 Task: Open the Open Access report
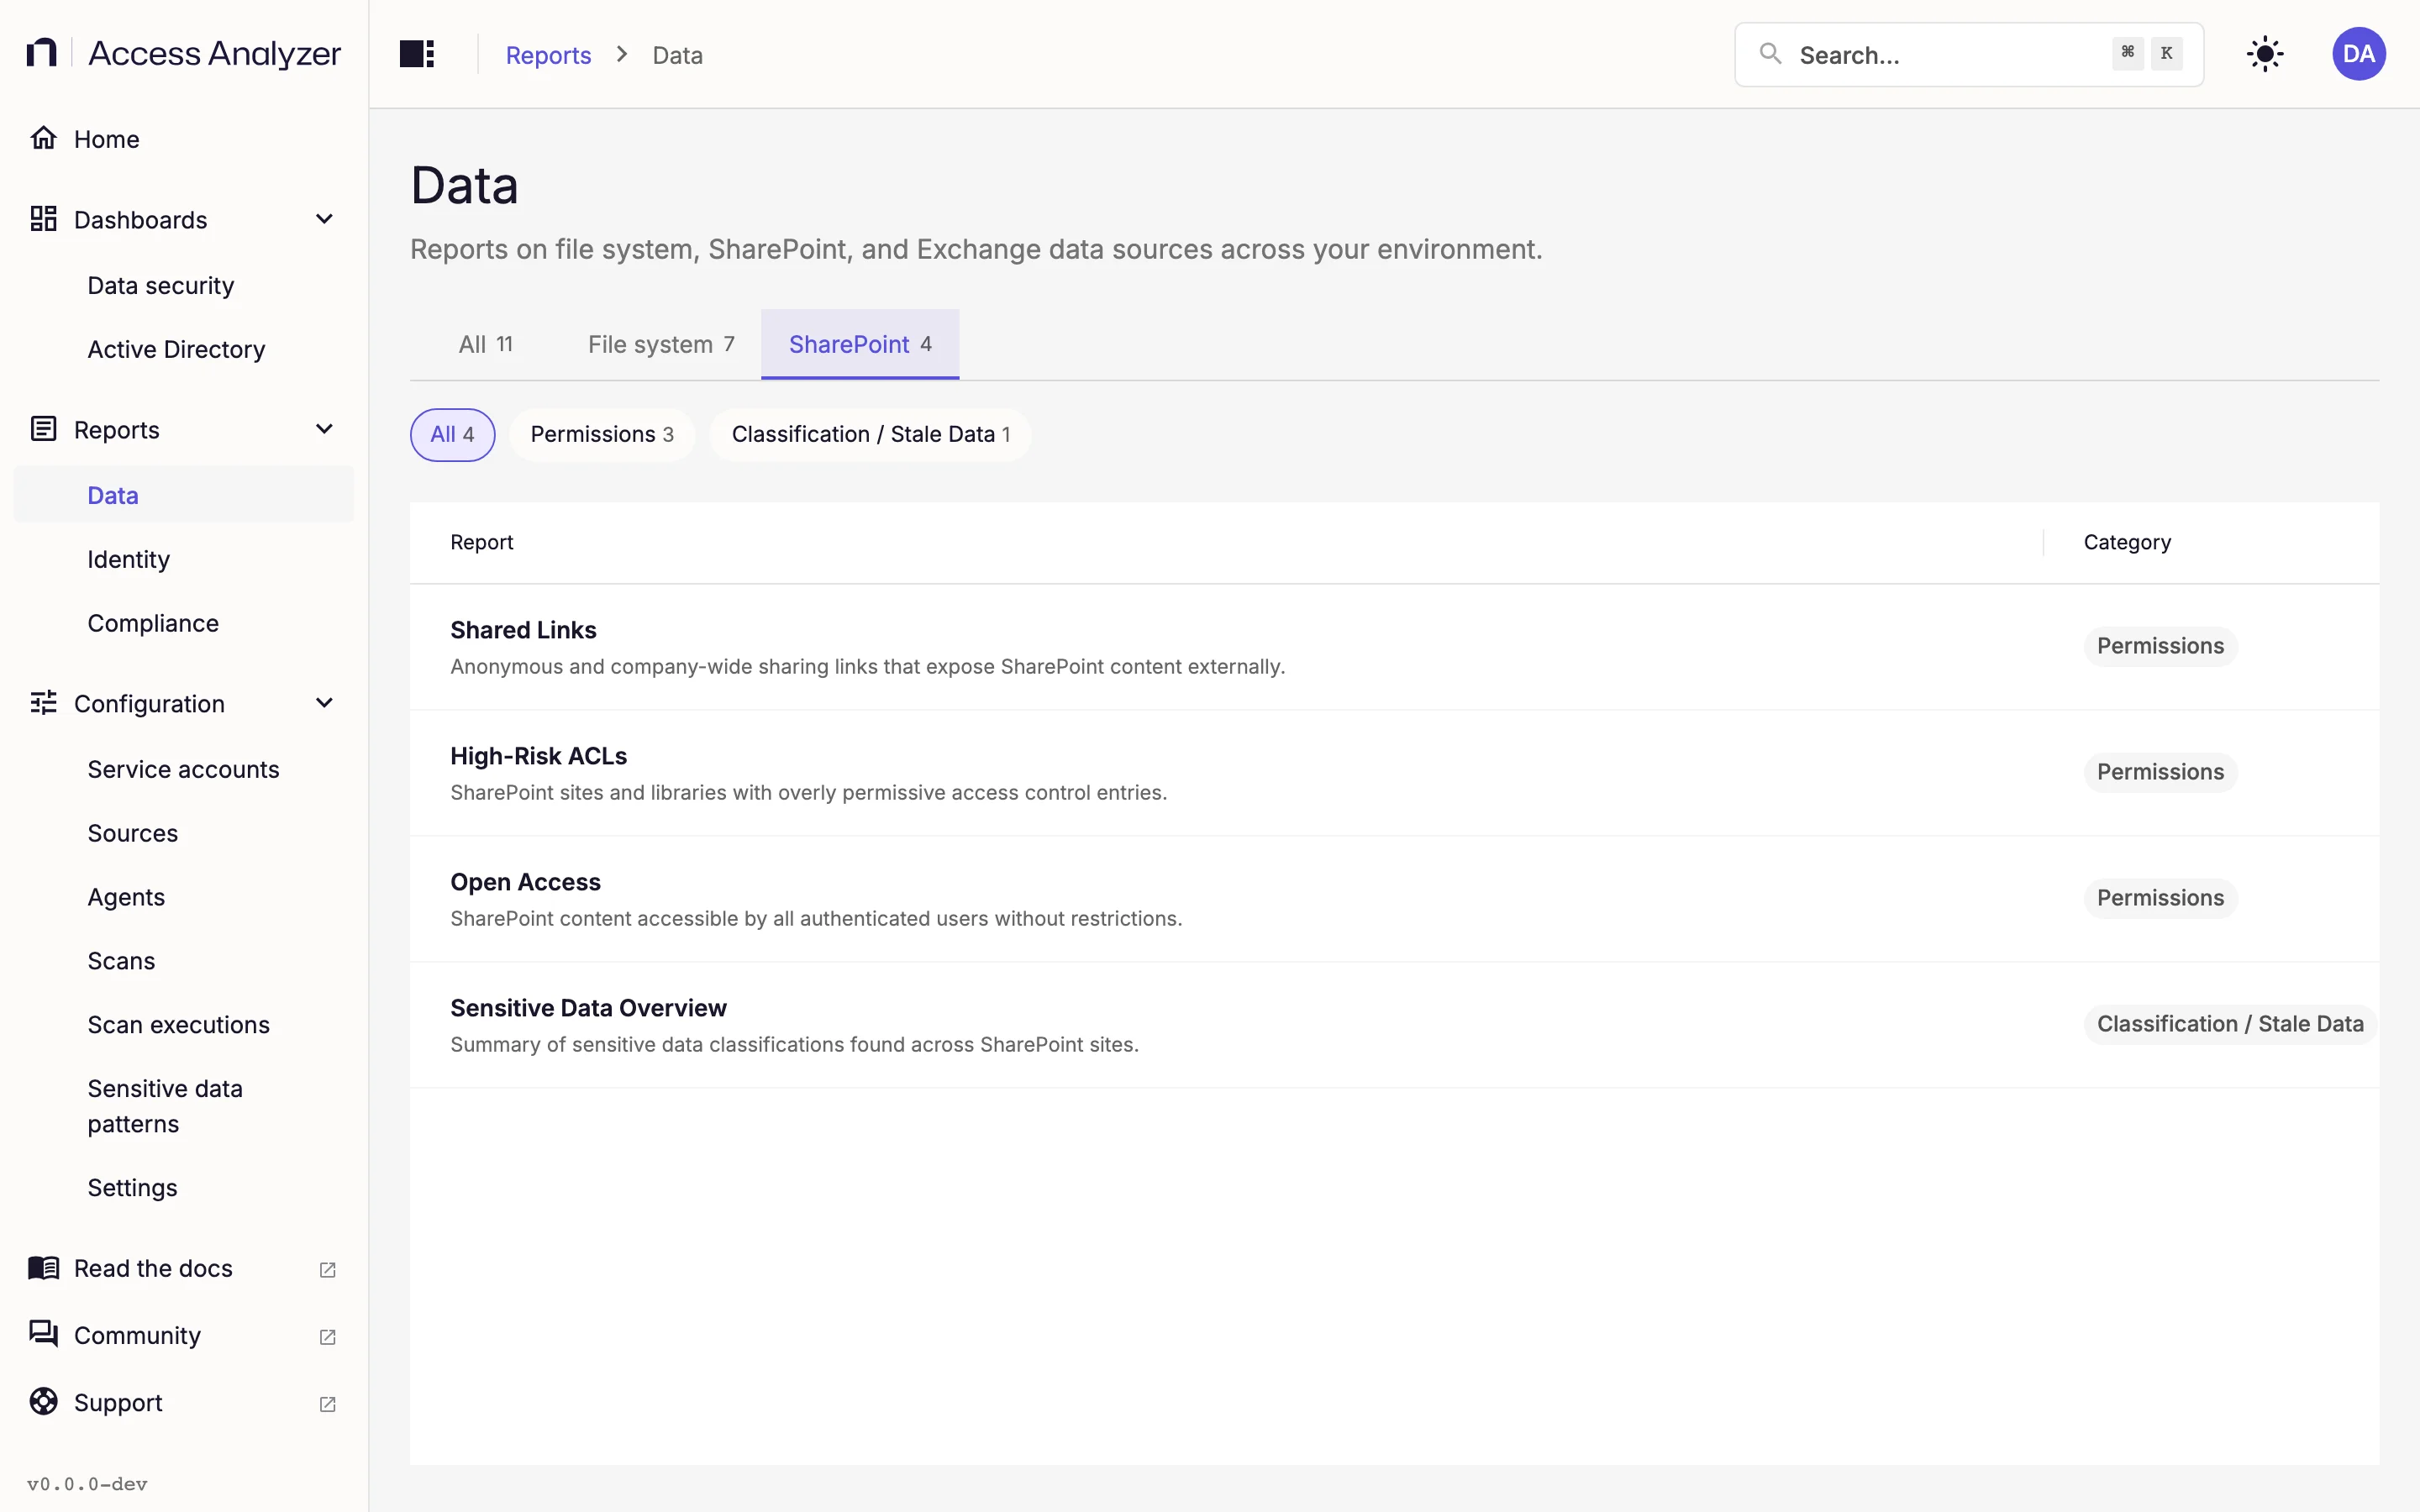(x=1394, y=899)
